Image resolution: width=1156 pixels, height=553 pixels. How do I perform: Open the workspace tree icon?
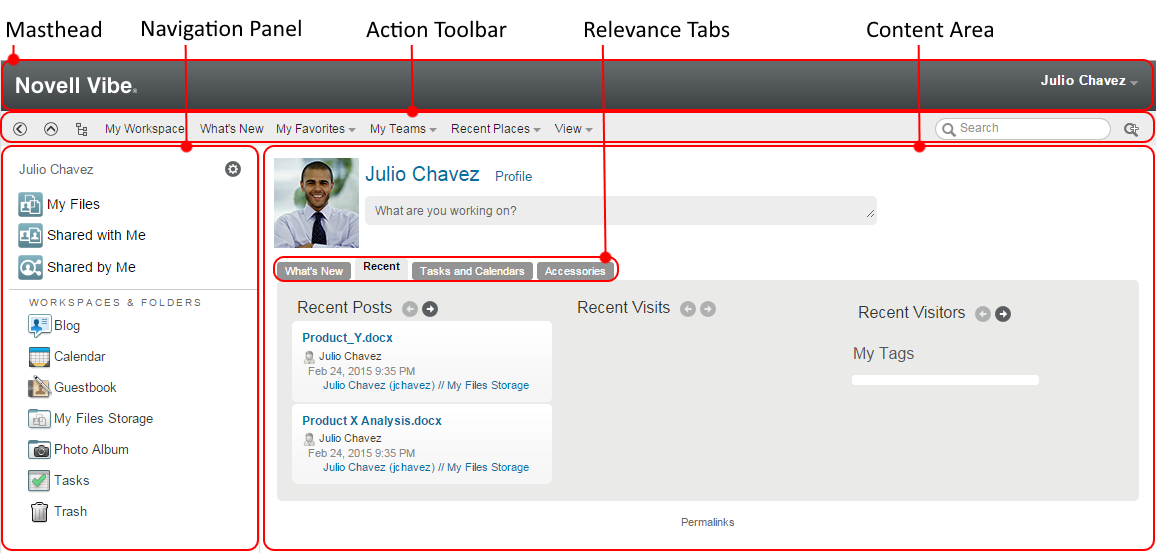82,129
